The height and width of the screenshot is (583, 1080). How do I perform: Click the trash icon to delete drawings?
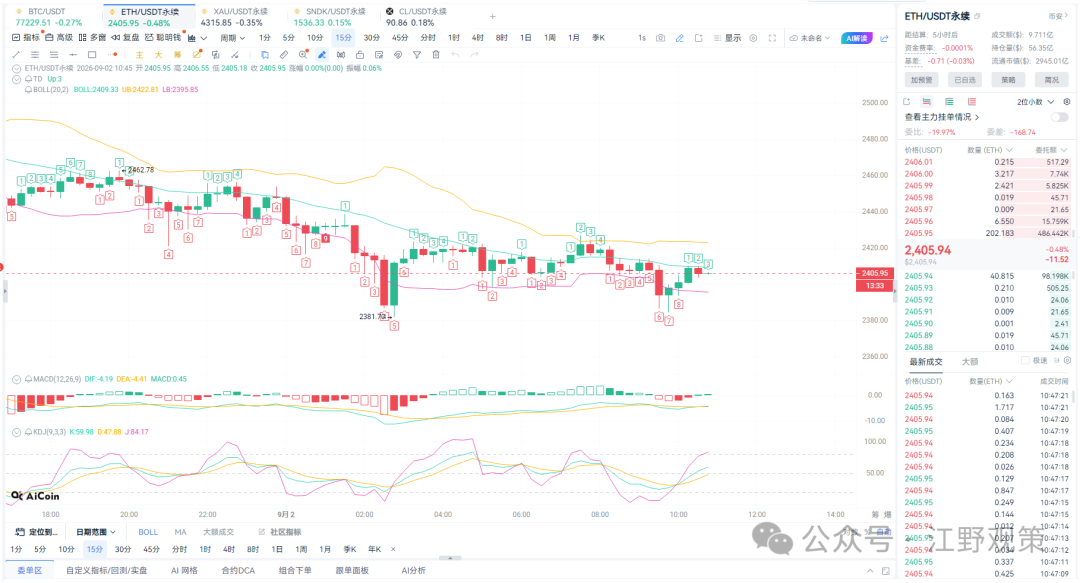click(436, 54)
